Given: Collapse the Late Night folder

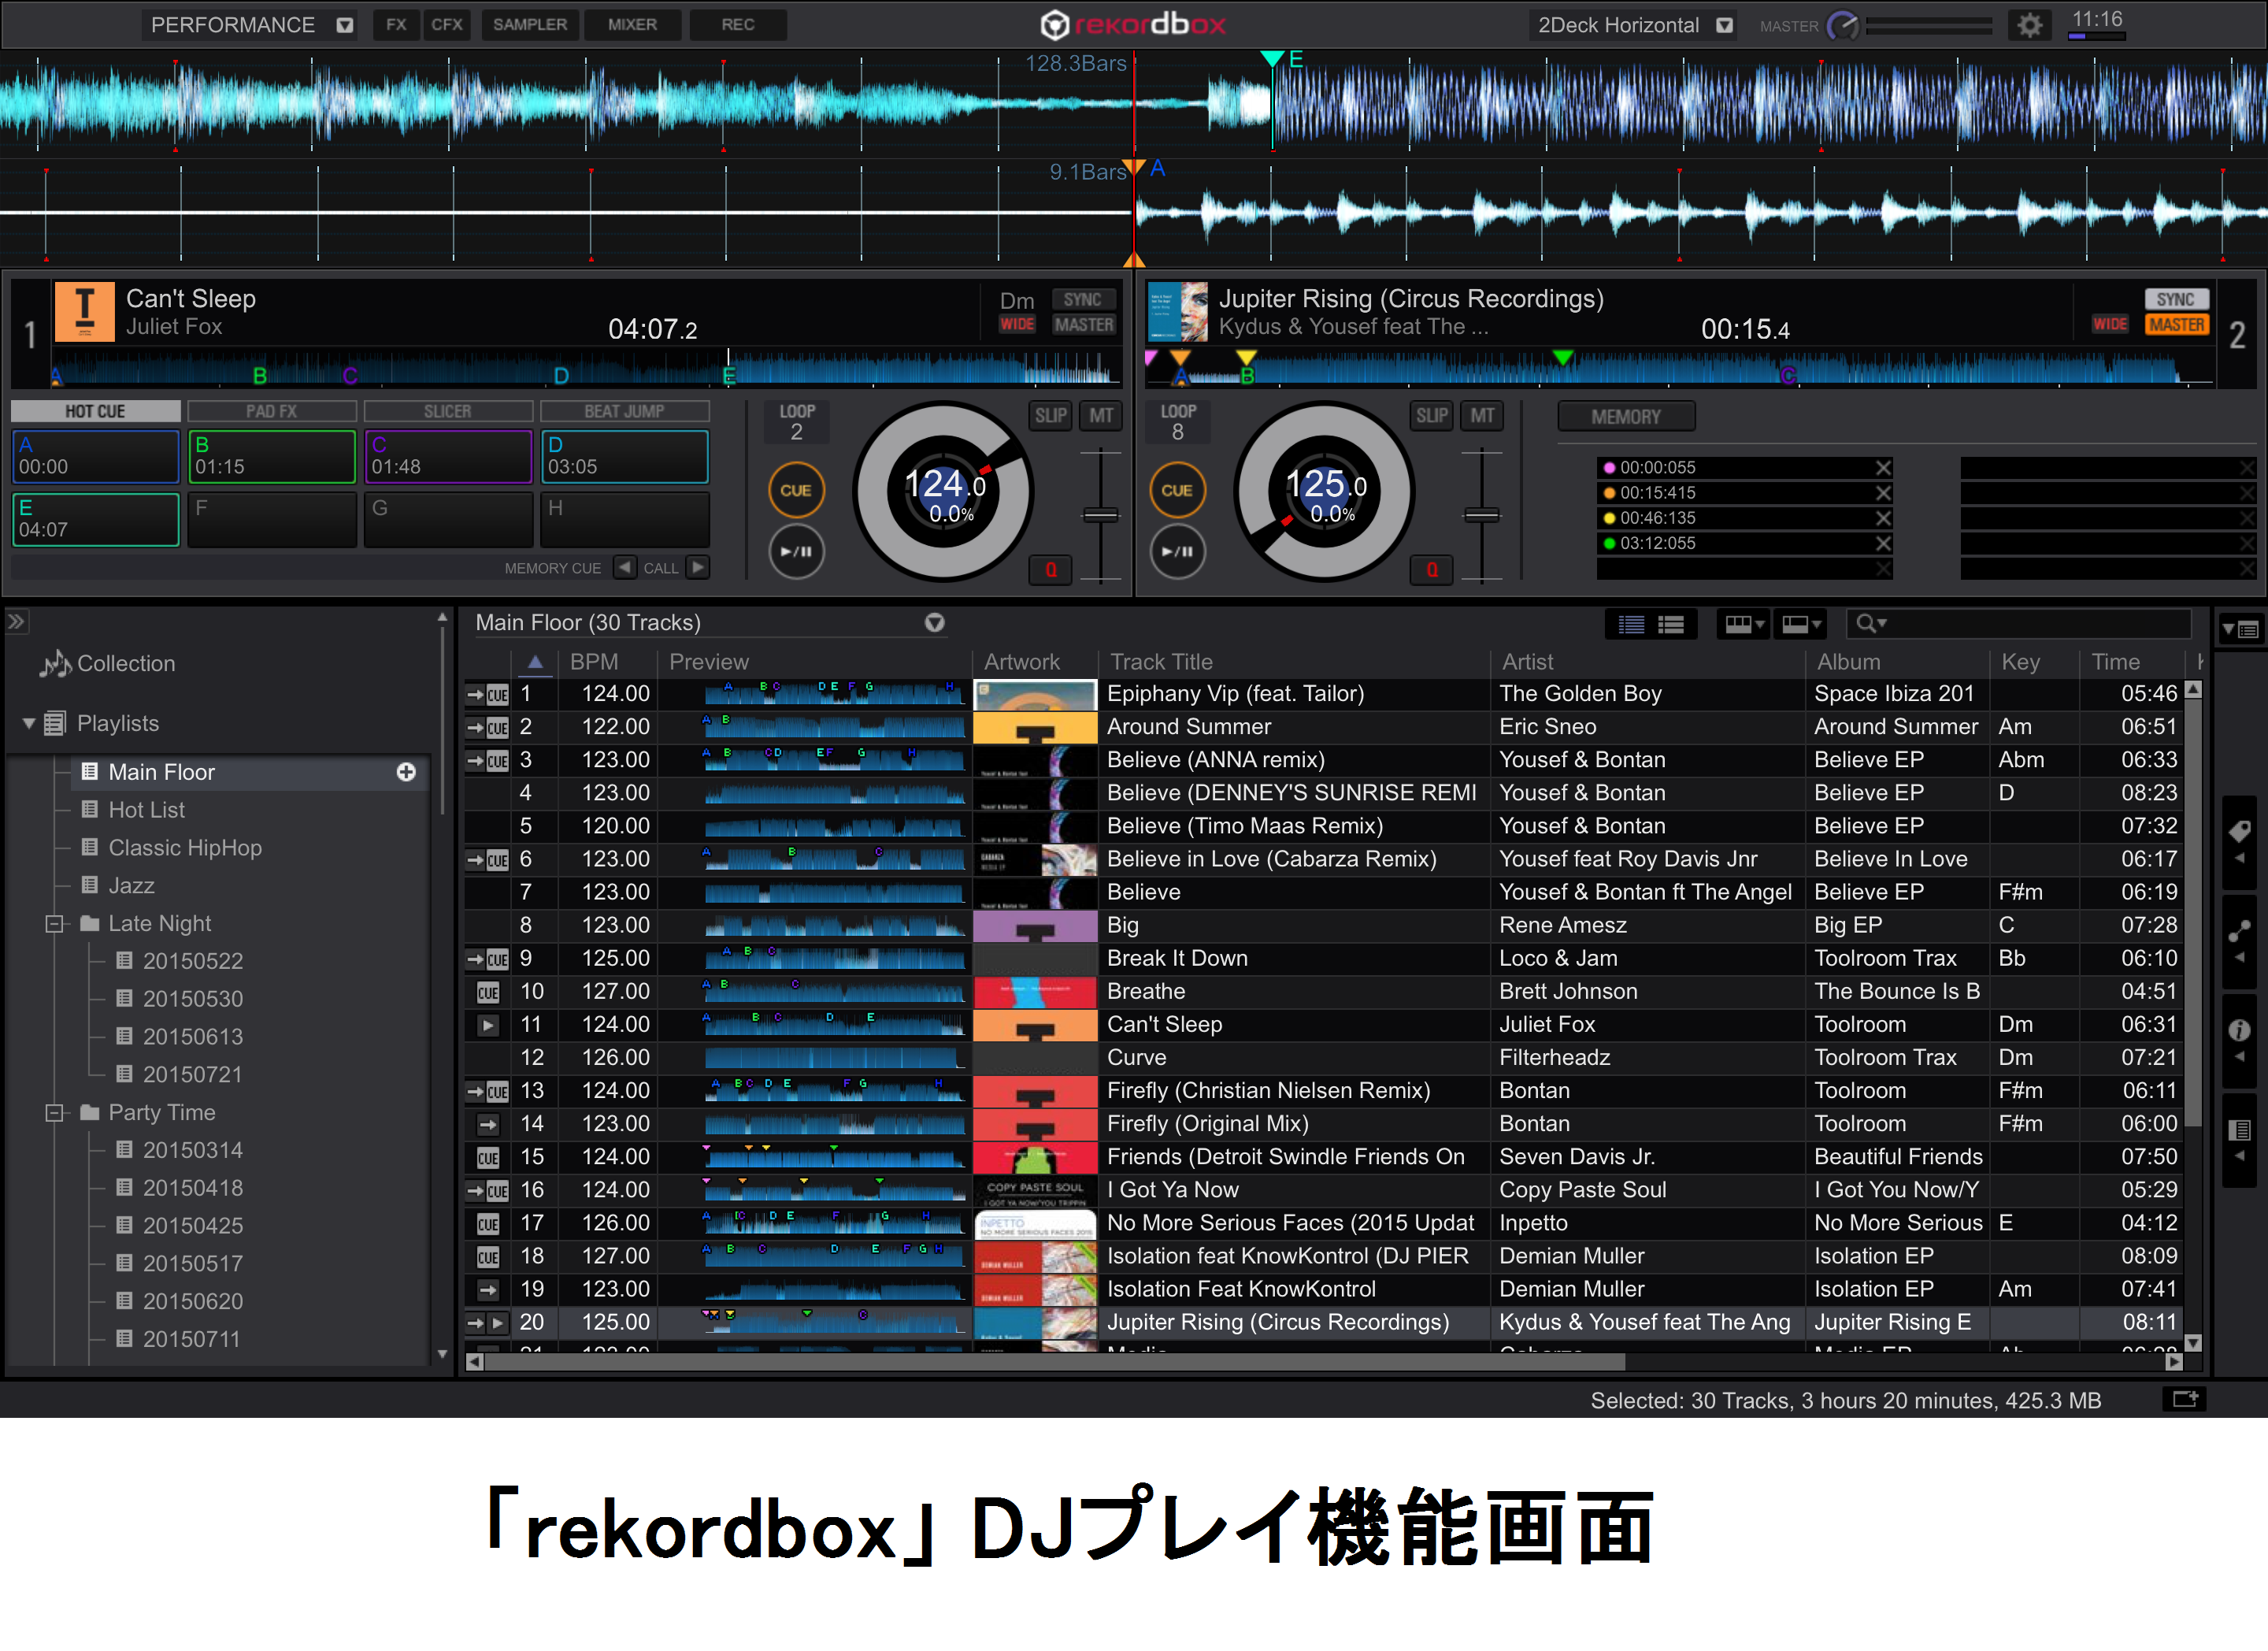Looking at the screenshot, I should pos(55,923).
